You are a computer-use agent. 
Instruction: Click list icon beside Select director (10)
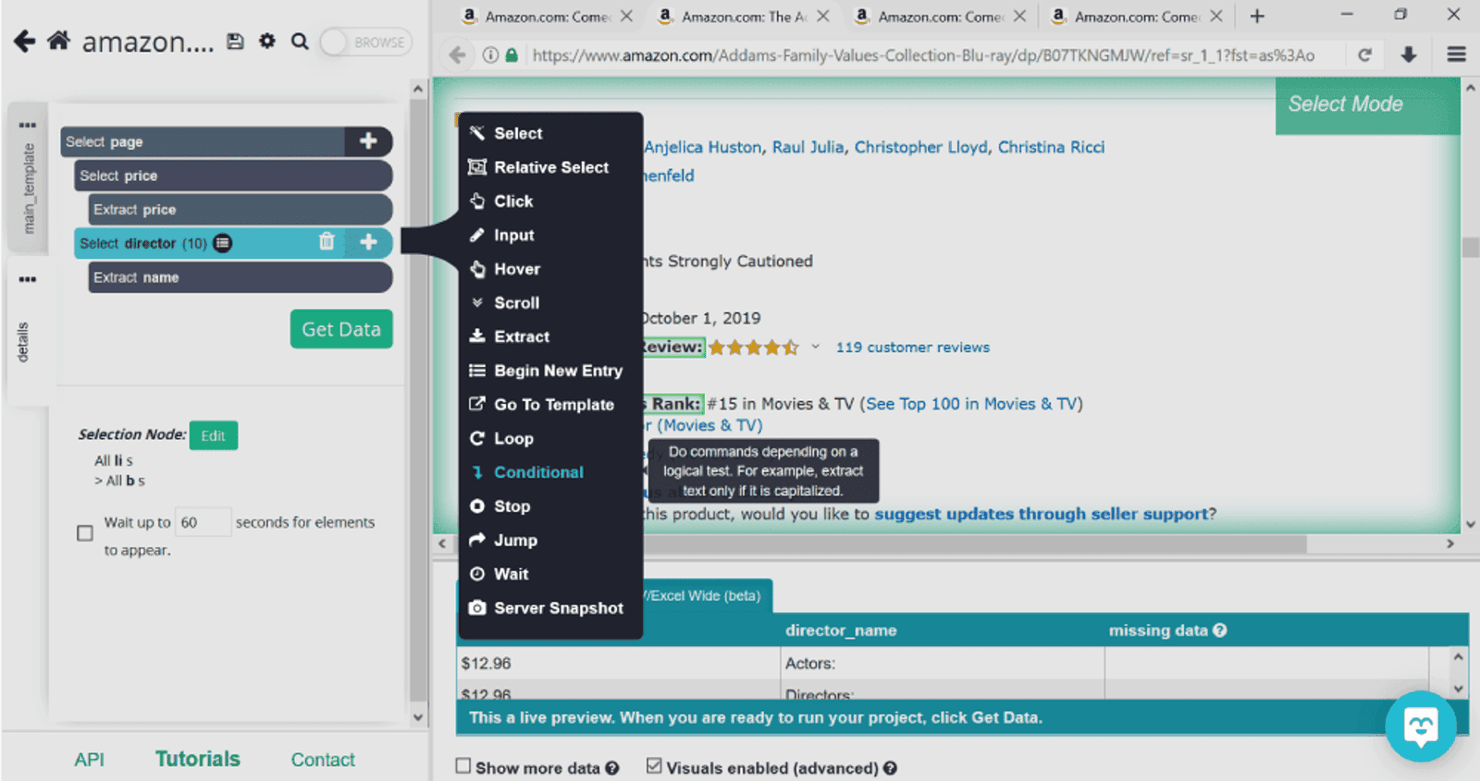[223, 243]
